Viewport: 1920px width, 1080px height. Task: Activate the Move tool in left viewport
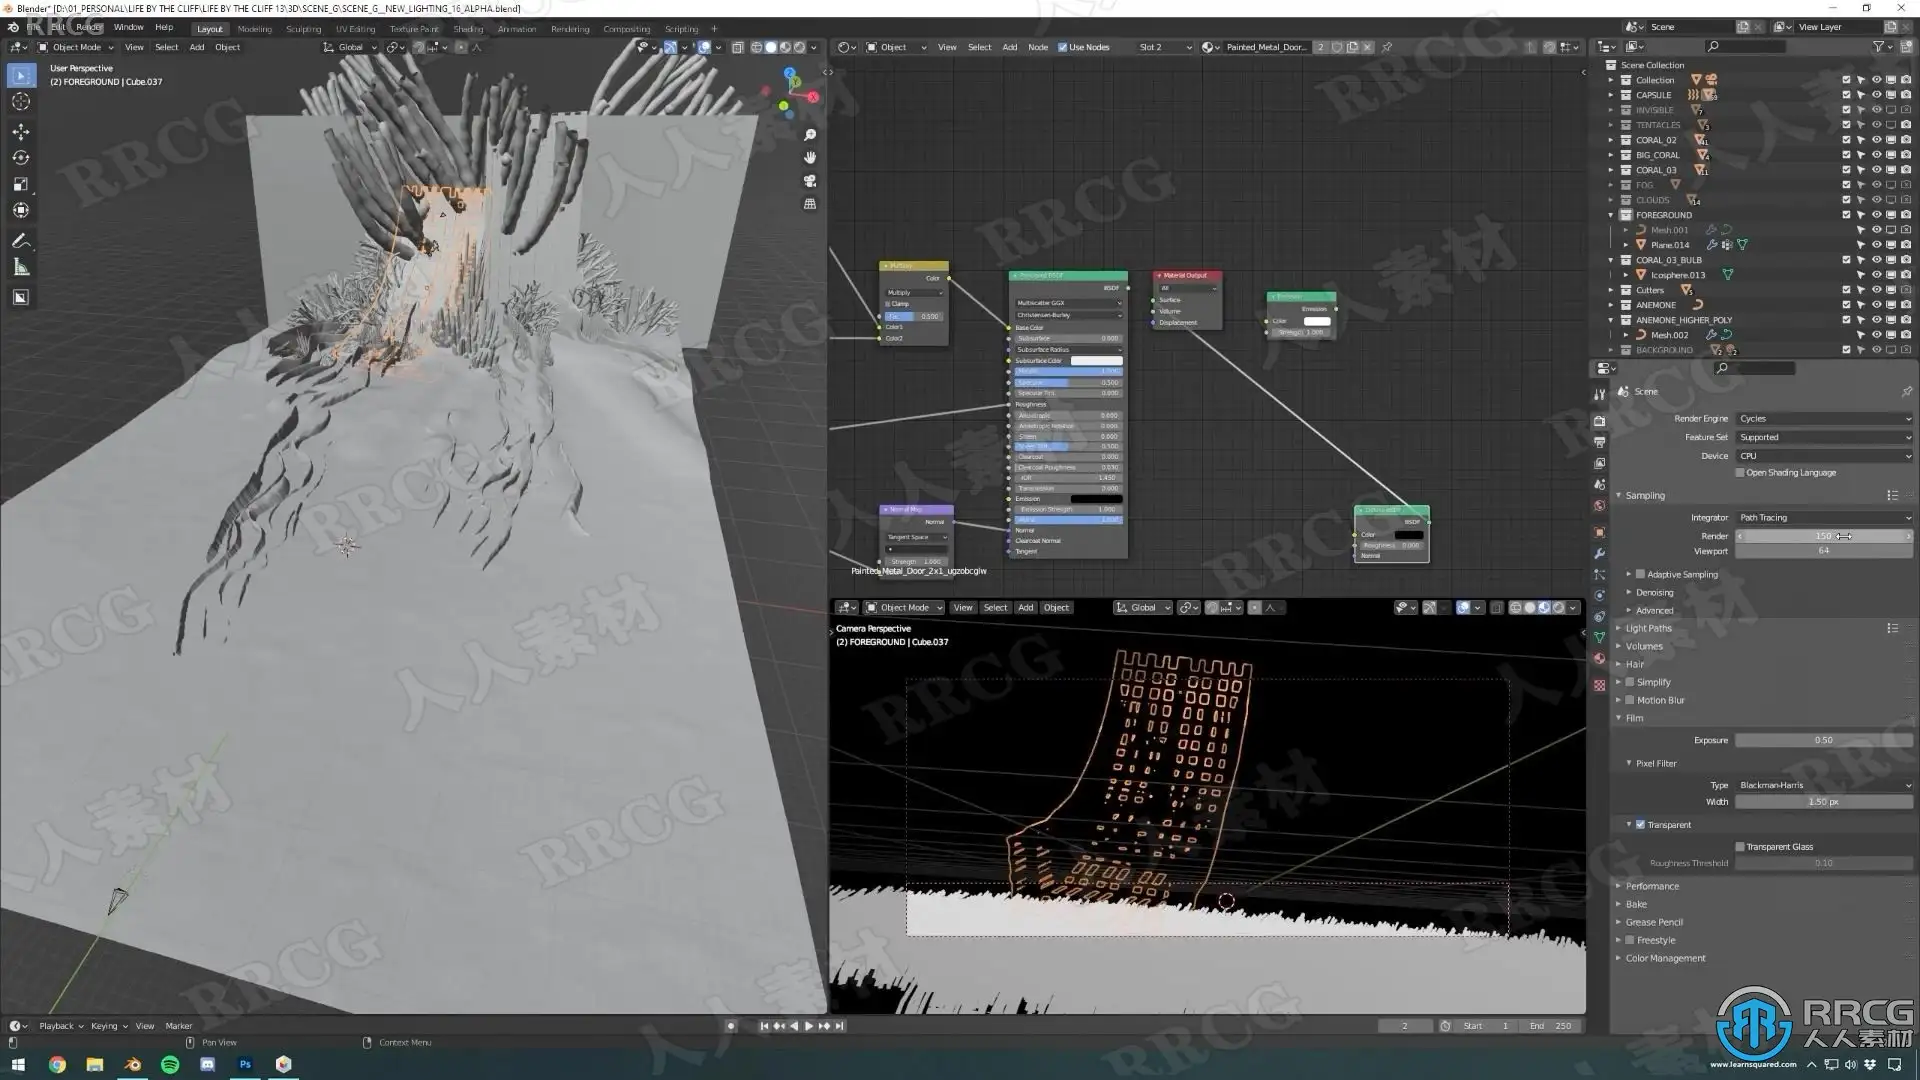[20, 132]
